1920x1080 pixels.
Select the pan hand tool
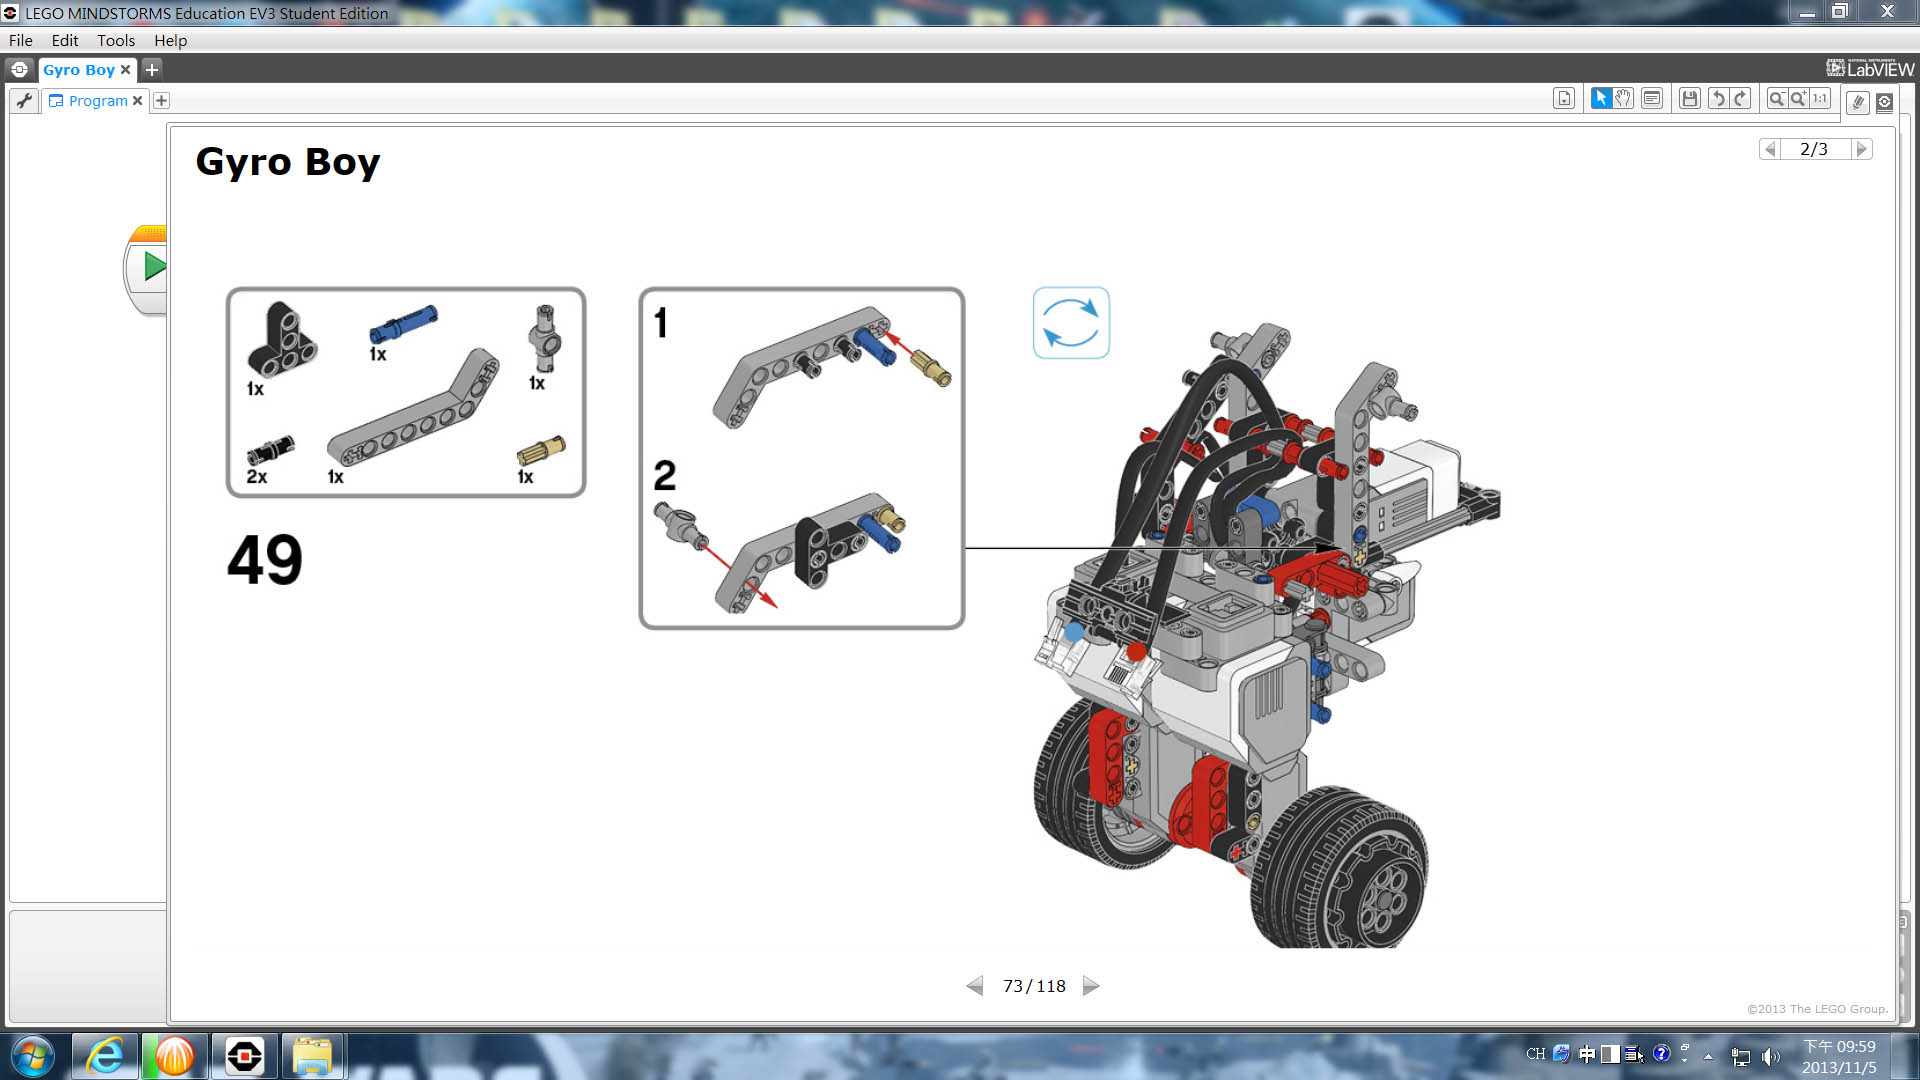[x=1624, y=98]
